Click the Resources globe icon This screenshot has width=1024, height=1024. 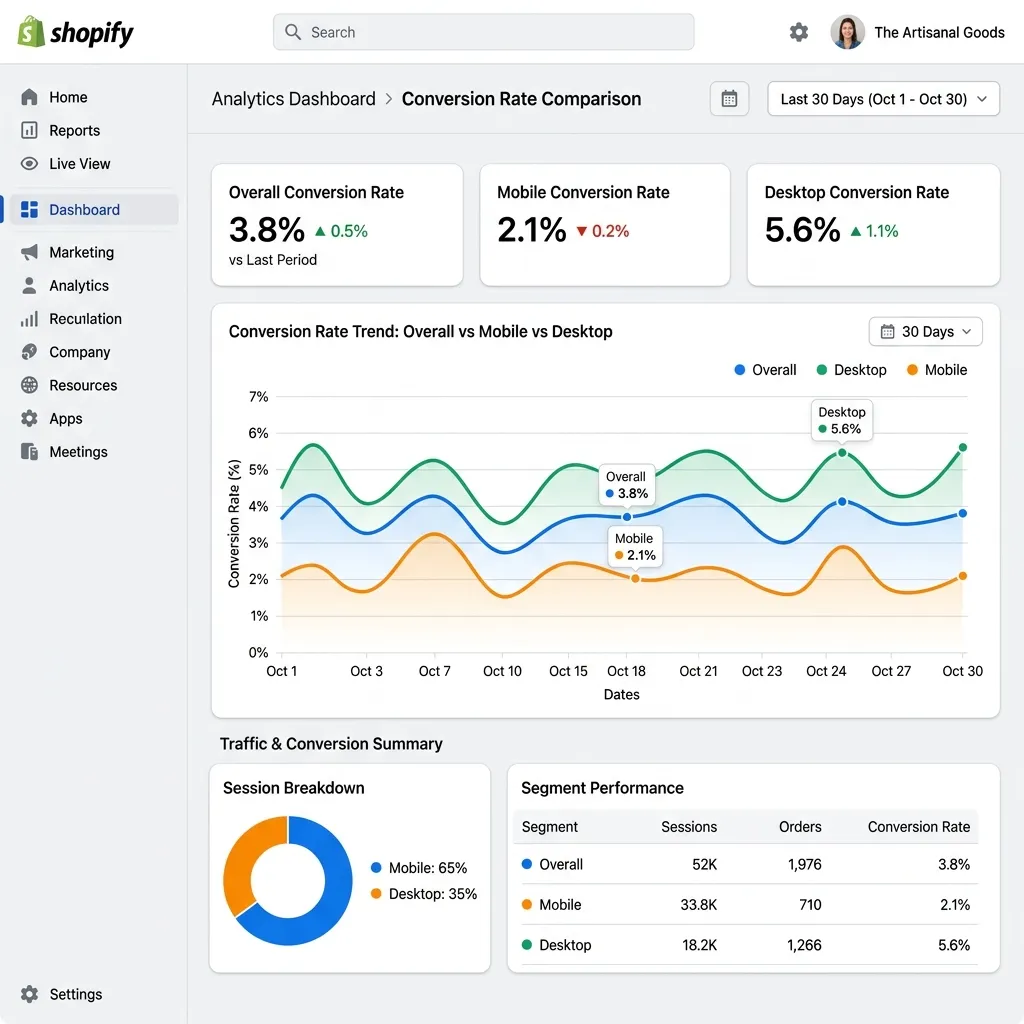coord(29,385)
